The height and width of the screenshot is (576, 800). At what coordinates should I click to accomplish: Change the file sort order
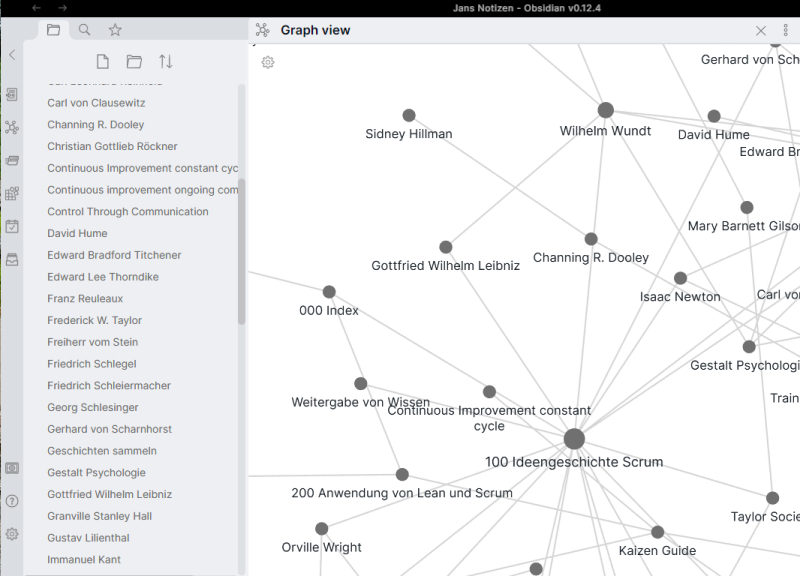166,62
